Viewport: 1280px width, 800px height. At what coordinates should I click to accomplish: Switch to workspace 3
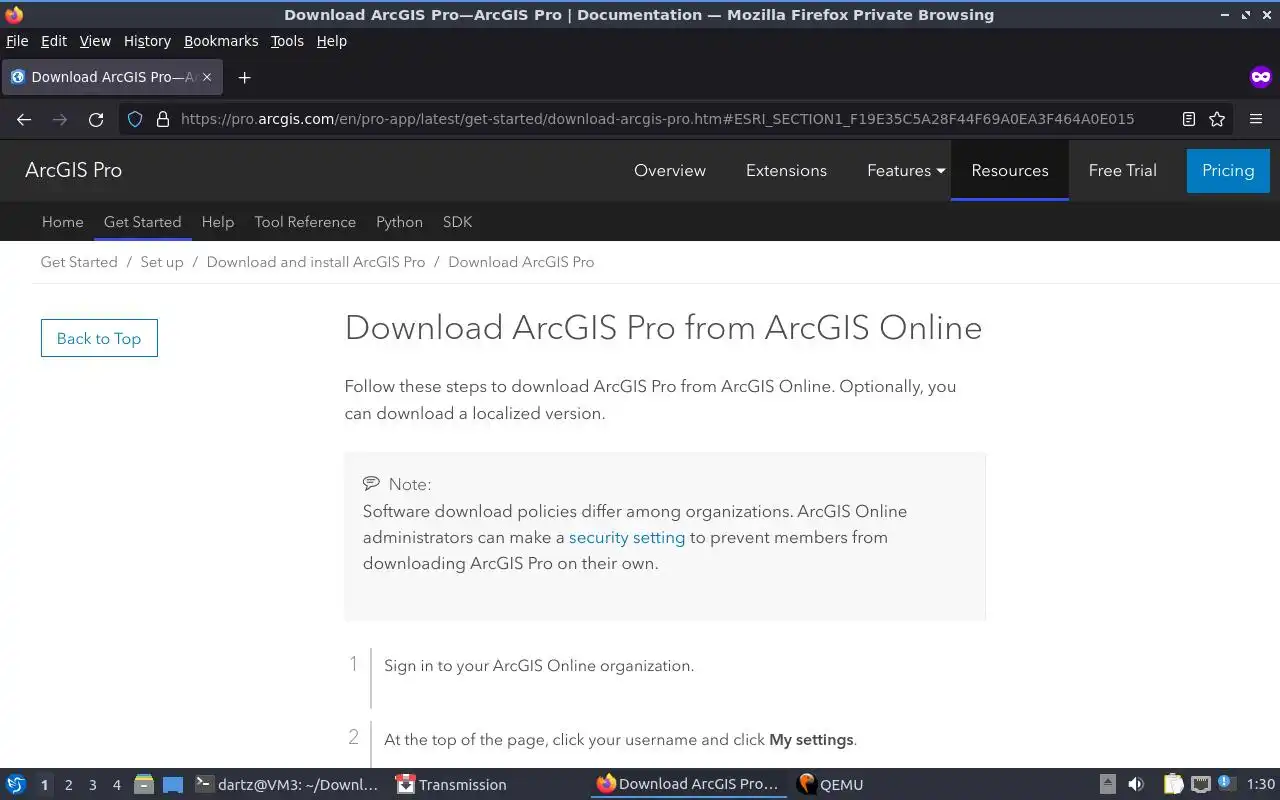pos(92,785)
